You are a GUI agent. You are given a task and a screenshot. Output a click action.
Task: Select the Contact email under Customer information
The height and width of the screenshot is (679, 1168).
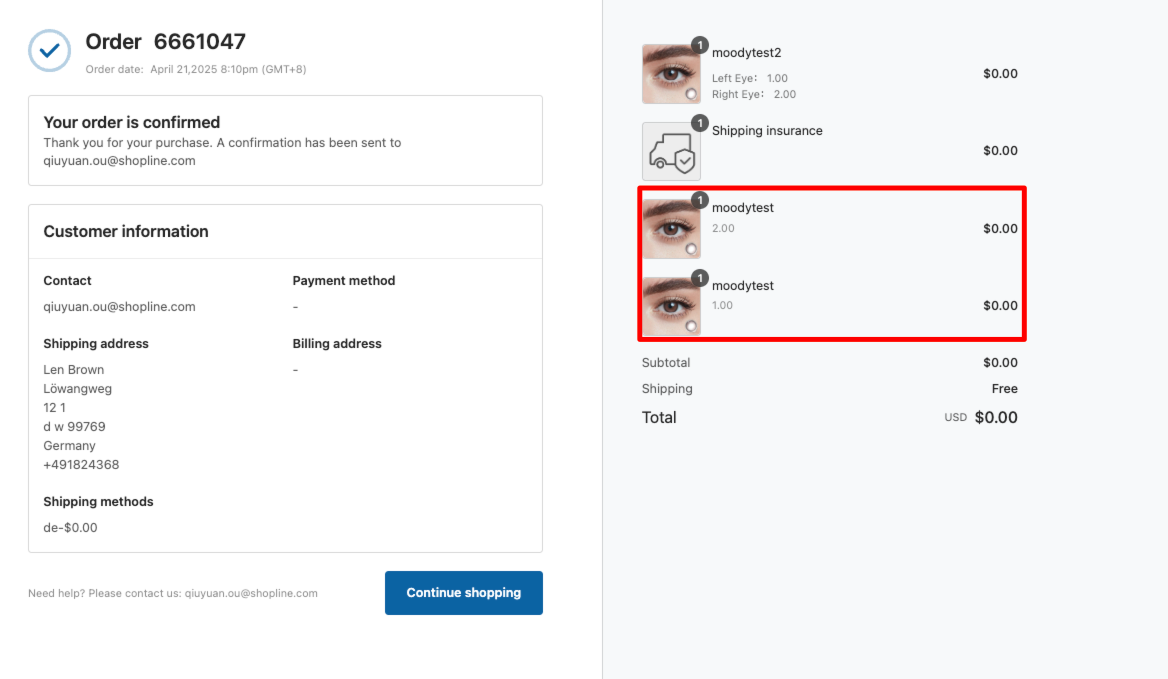point(119,307)
